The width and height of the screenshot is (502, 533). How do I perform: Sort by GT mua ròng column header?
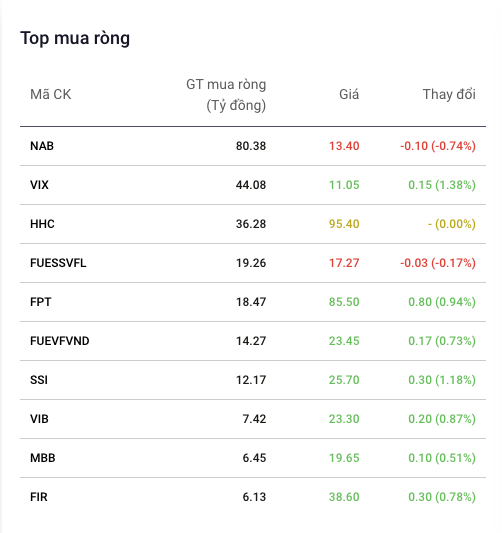click(226, 95)
